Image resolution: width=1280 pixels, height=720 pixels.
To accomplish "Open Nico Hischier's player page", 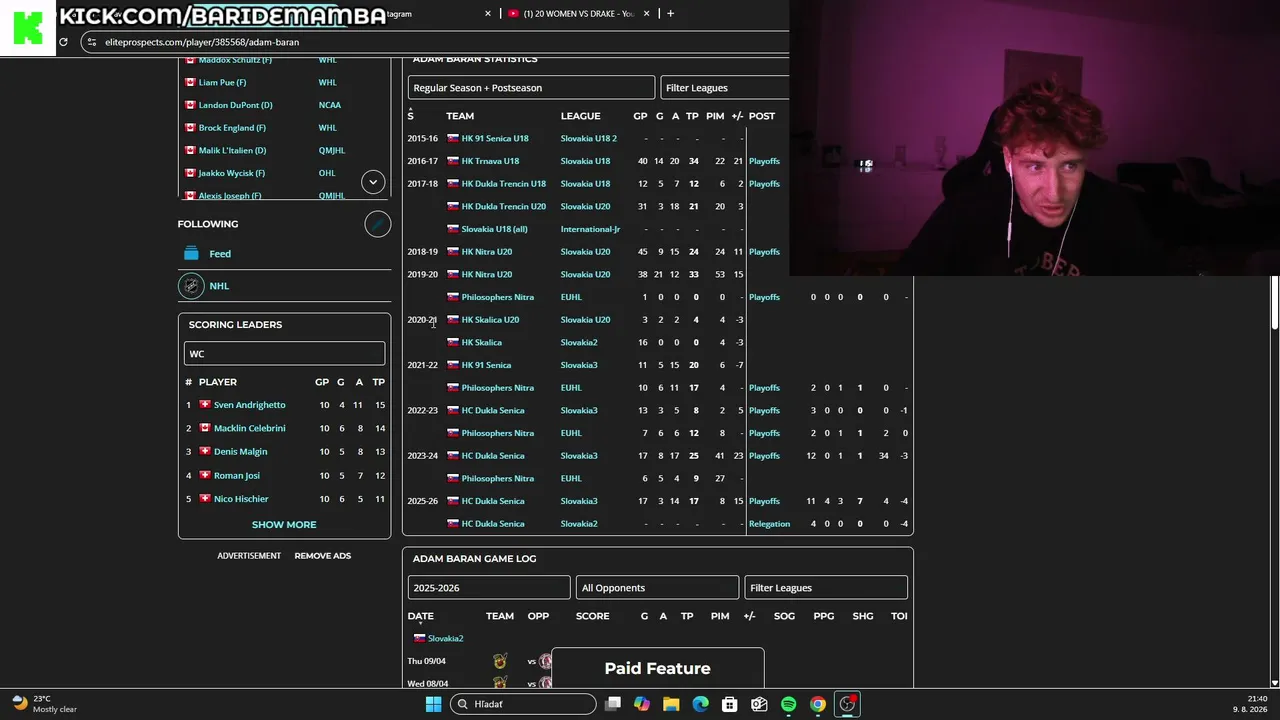I will (241, 499).
